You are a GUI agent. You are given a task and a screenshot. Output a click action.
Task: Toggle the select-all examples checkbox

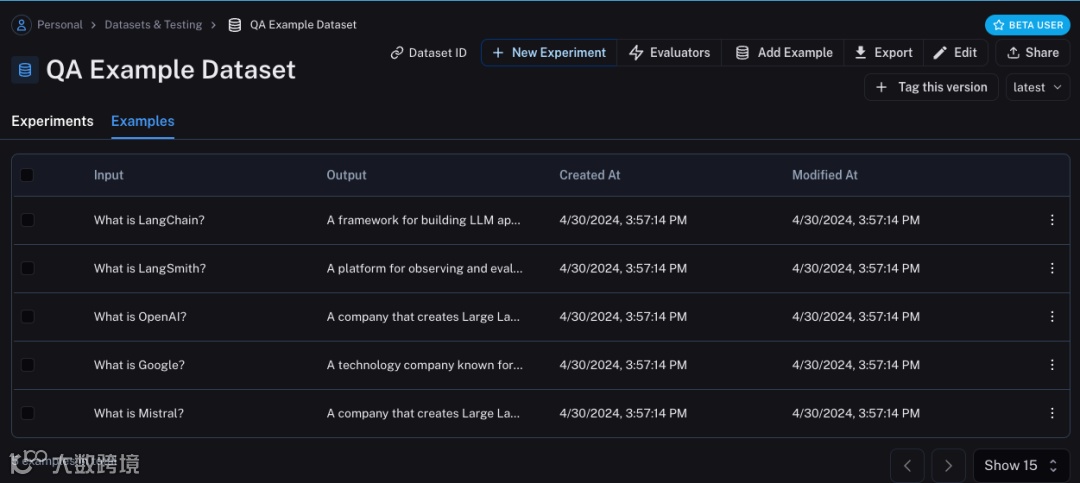27,175
